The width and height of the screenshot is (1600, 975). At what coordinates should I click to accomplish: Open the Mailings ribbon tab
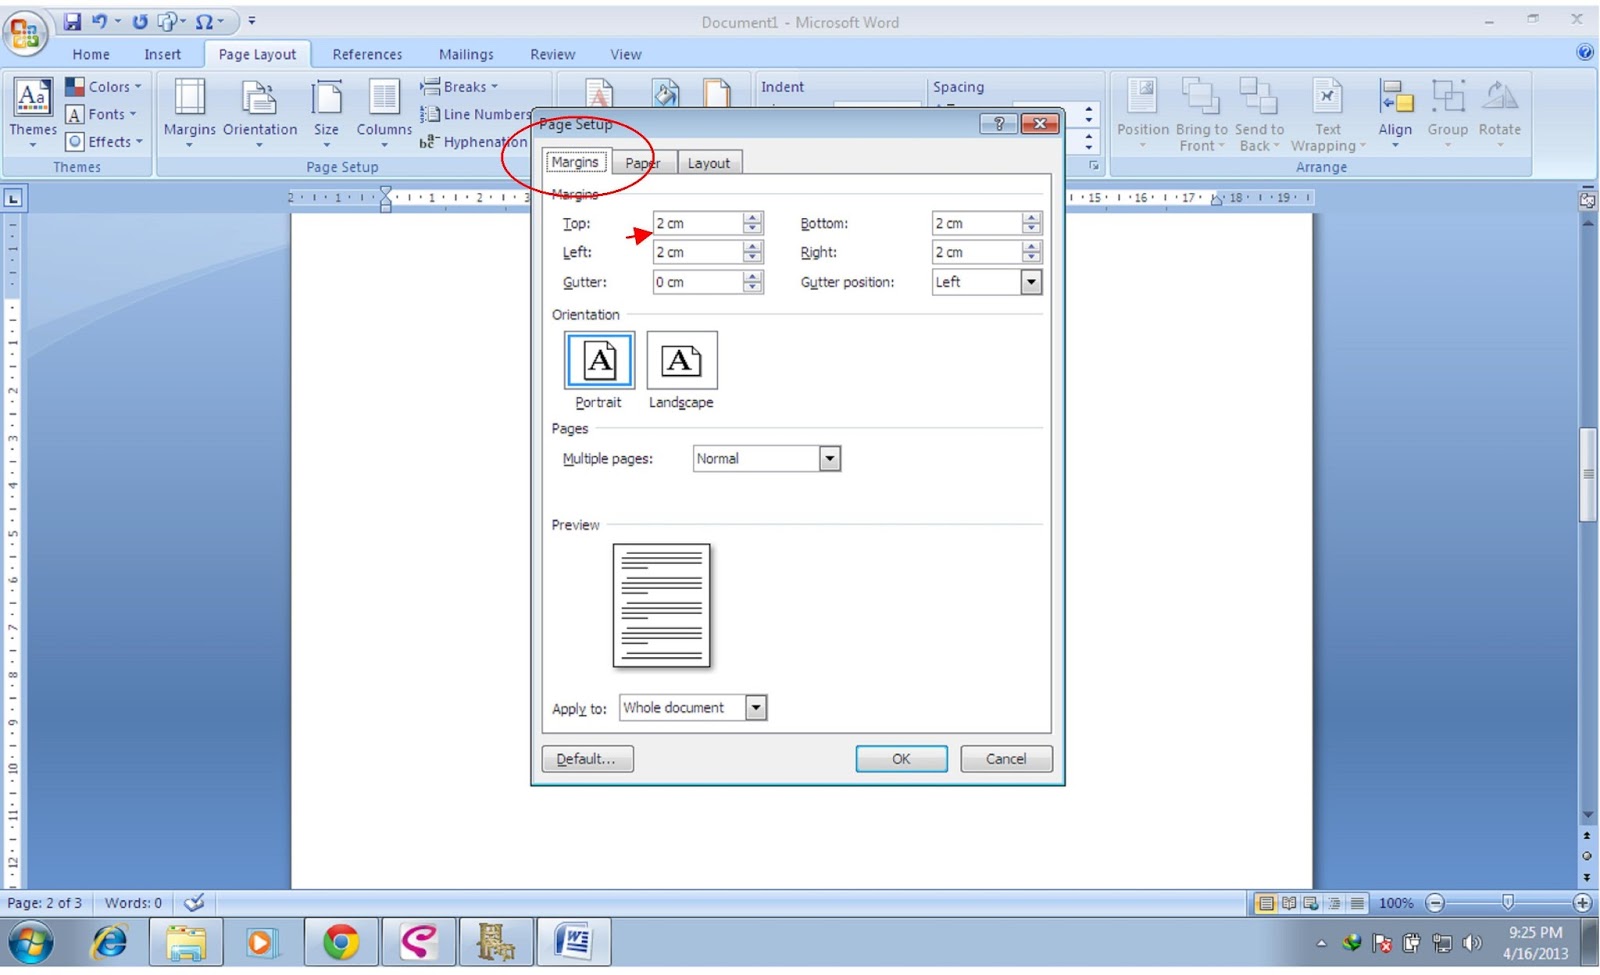pos(466,54)
